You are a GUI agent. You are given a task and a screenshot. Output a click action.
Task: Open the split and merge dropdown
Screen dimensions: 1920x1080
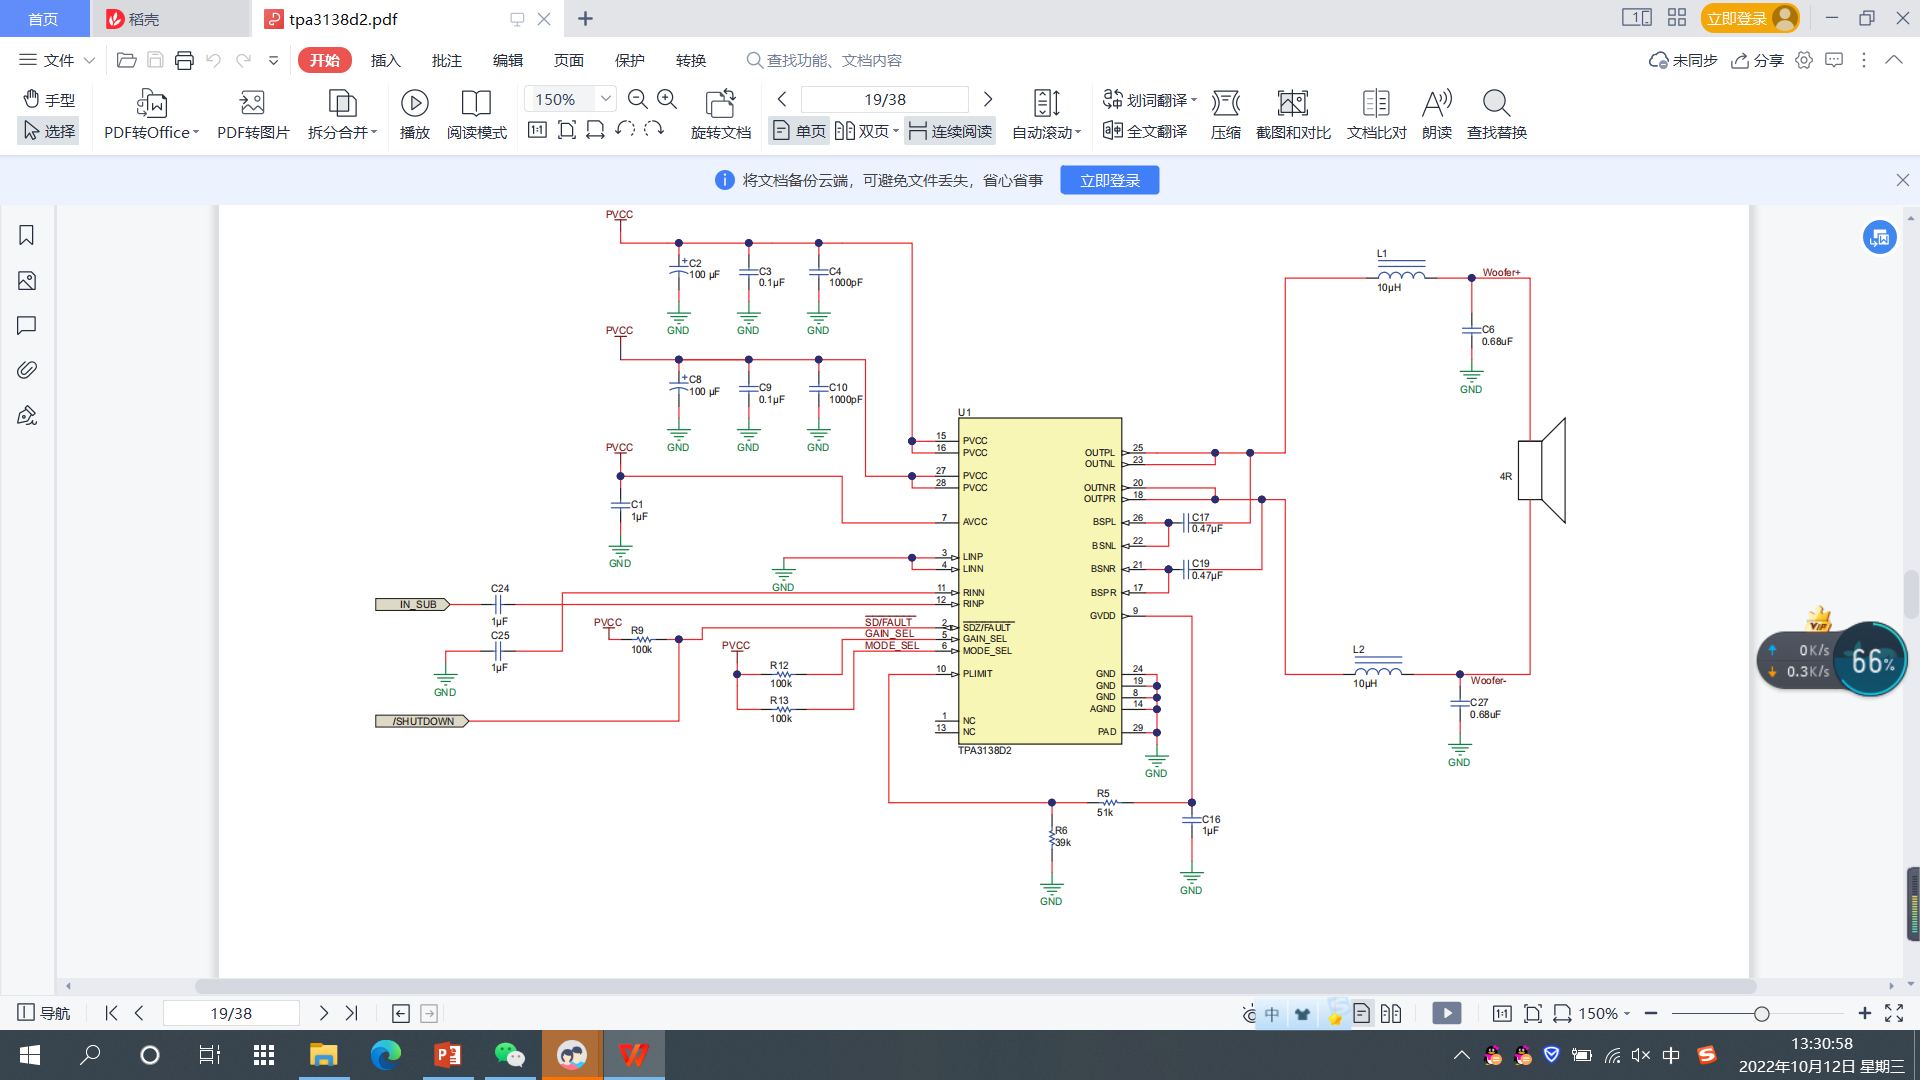[342, 132]
